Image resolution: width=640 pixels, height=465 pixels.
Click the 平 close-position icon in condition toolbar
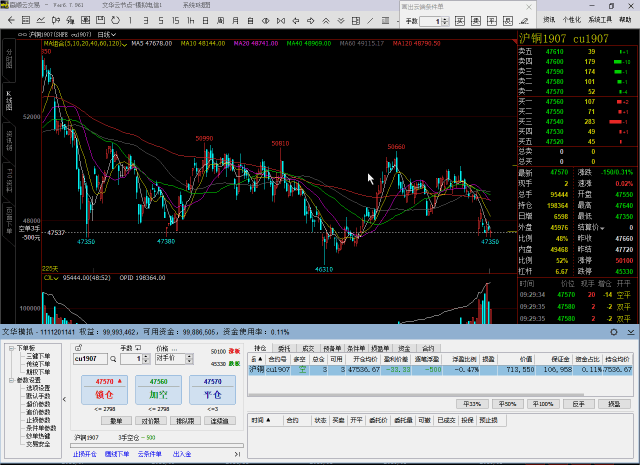pyautogui.click(x=492, y=21)
